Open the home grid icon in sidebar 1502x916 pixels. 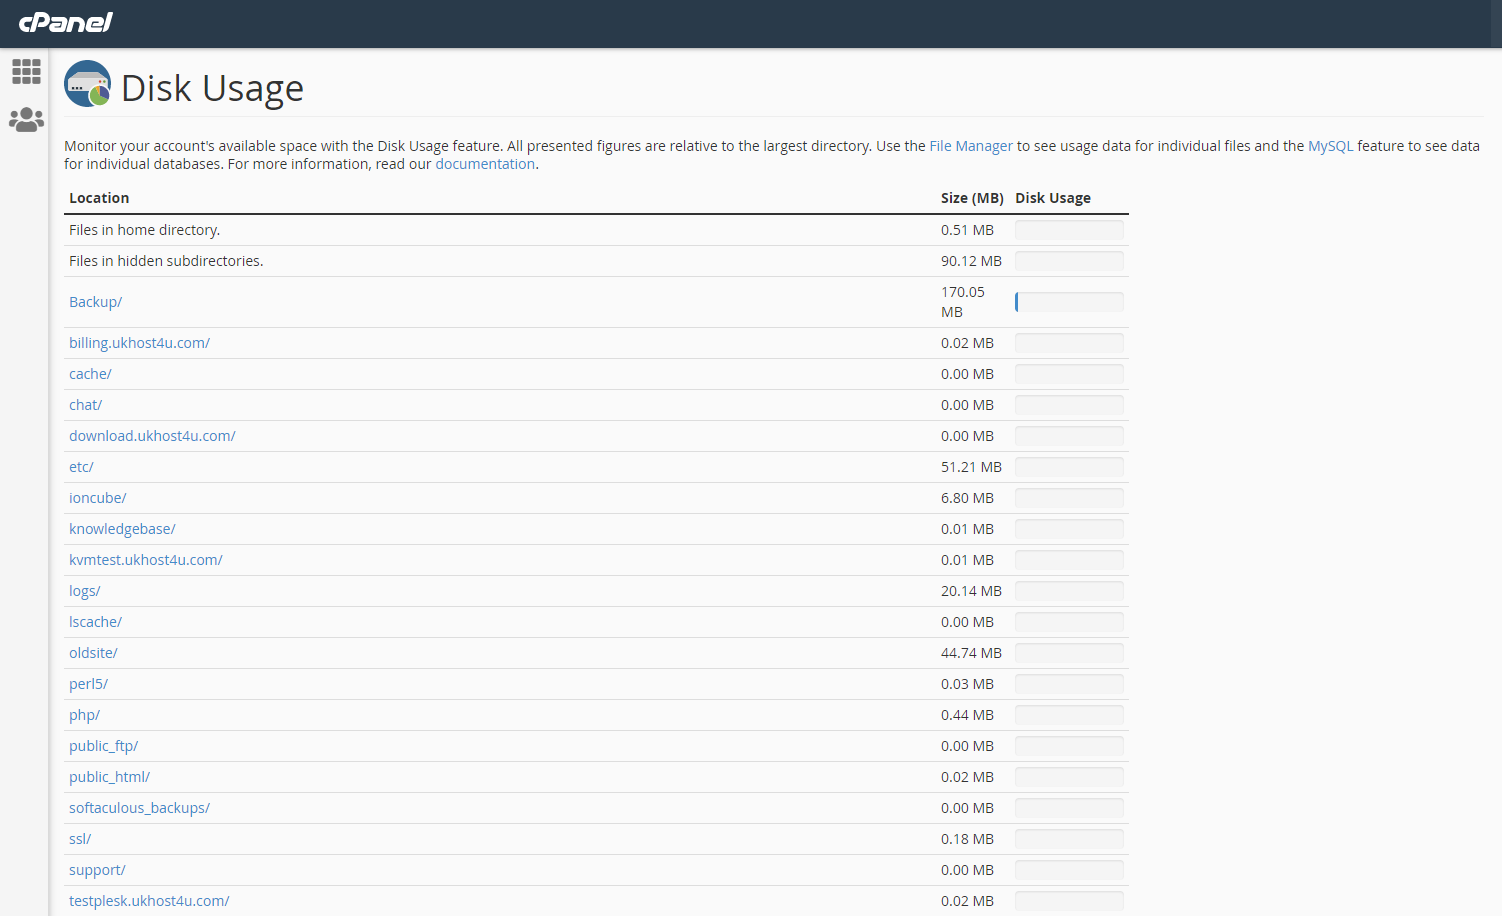26,71
